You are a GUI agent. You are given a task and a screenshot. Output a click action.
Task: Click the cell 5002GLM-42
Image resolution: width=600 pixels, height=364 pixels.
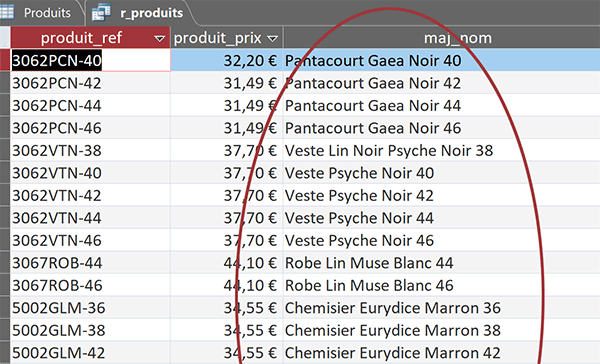tap(90, 353)
